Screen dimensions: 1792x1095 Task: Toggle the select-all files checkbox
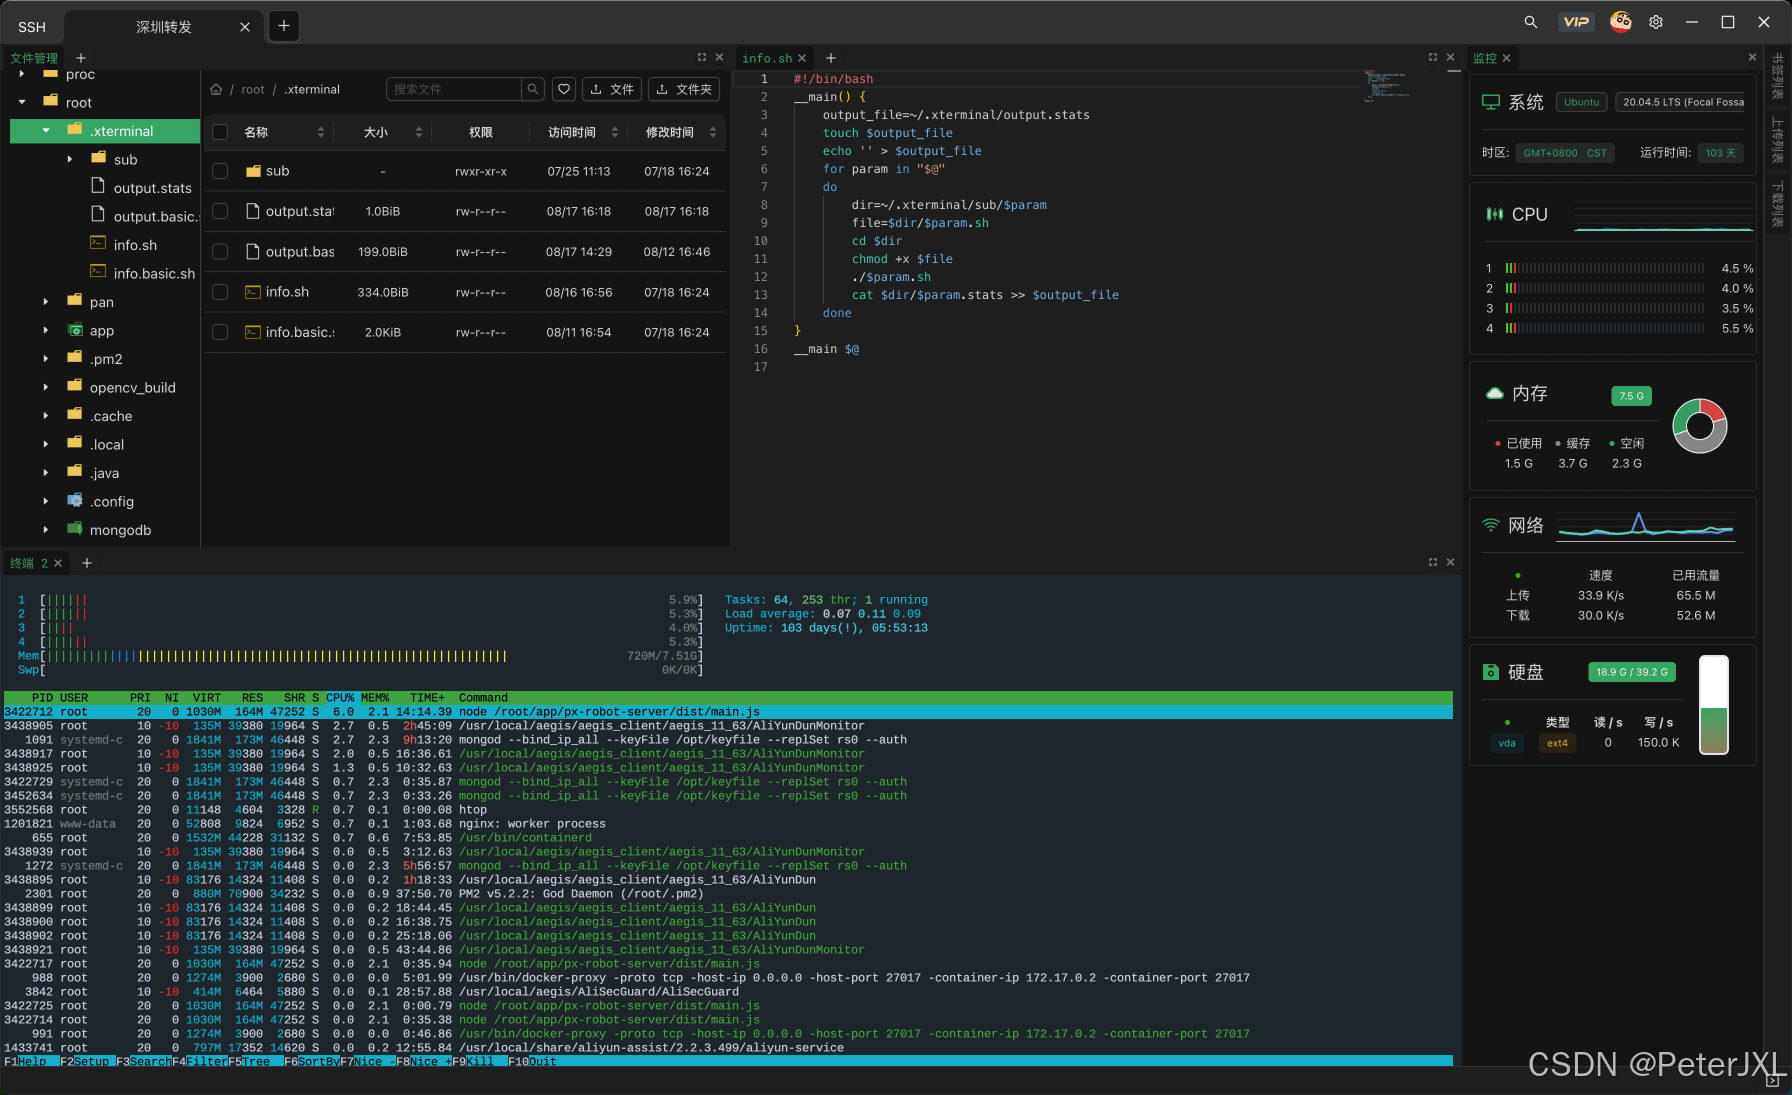tap(221, 132)
